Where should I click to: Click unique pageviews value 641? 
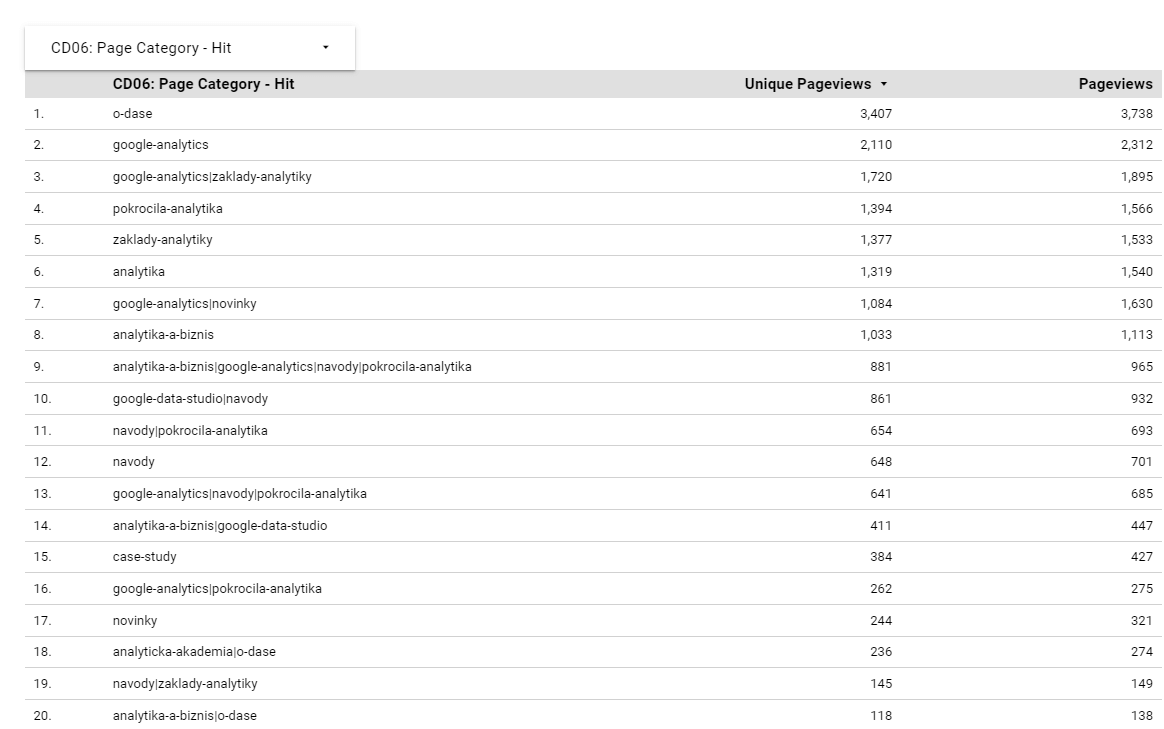881,494
